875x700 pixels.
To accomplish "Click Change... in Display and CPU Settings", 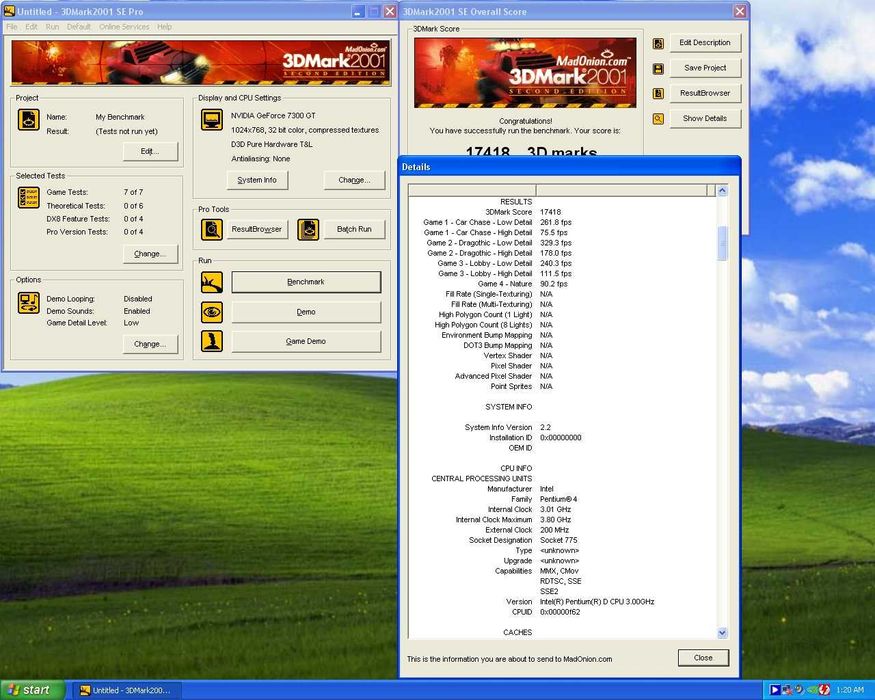I will pyautogui.click(x=354, y=180).
